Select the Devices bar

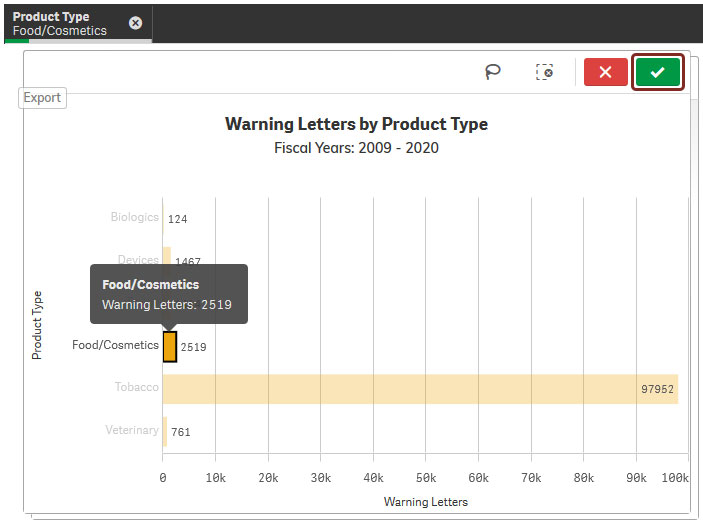pos(167,261)
